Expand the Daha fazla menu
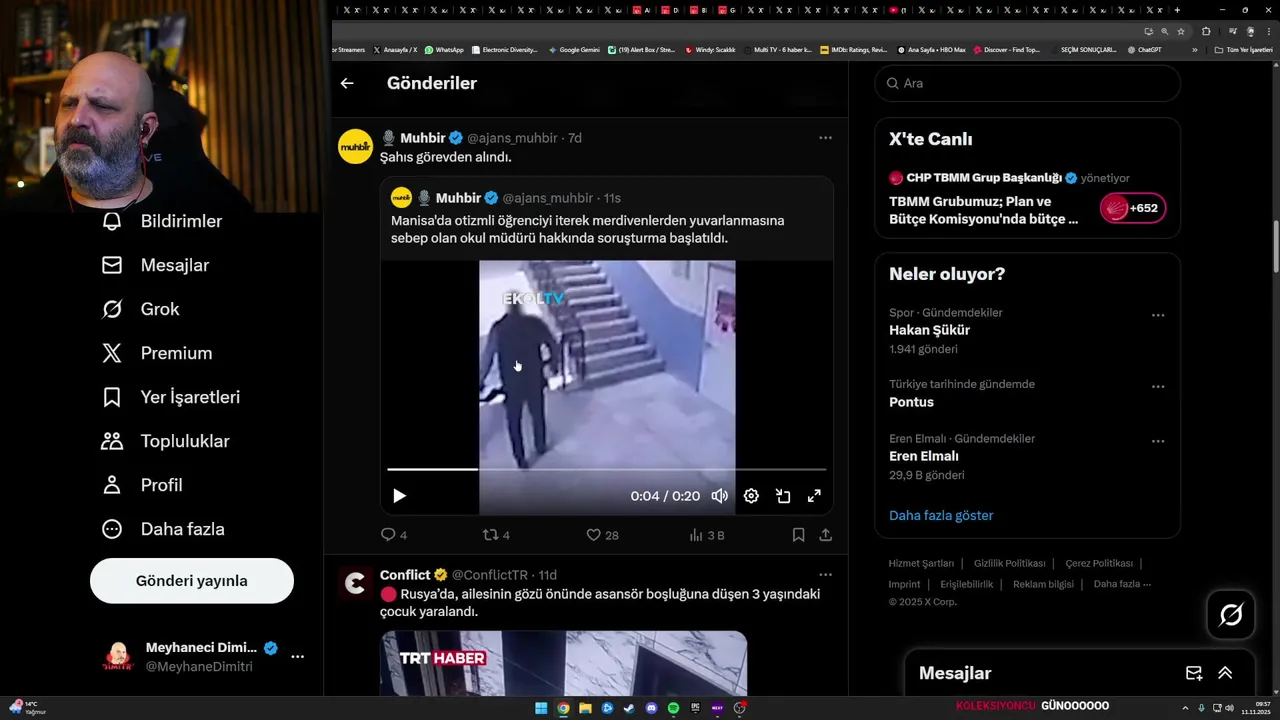1280x720 pixels. click(163, 529)
